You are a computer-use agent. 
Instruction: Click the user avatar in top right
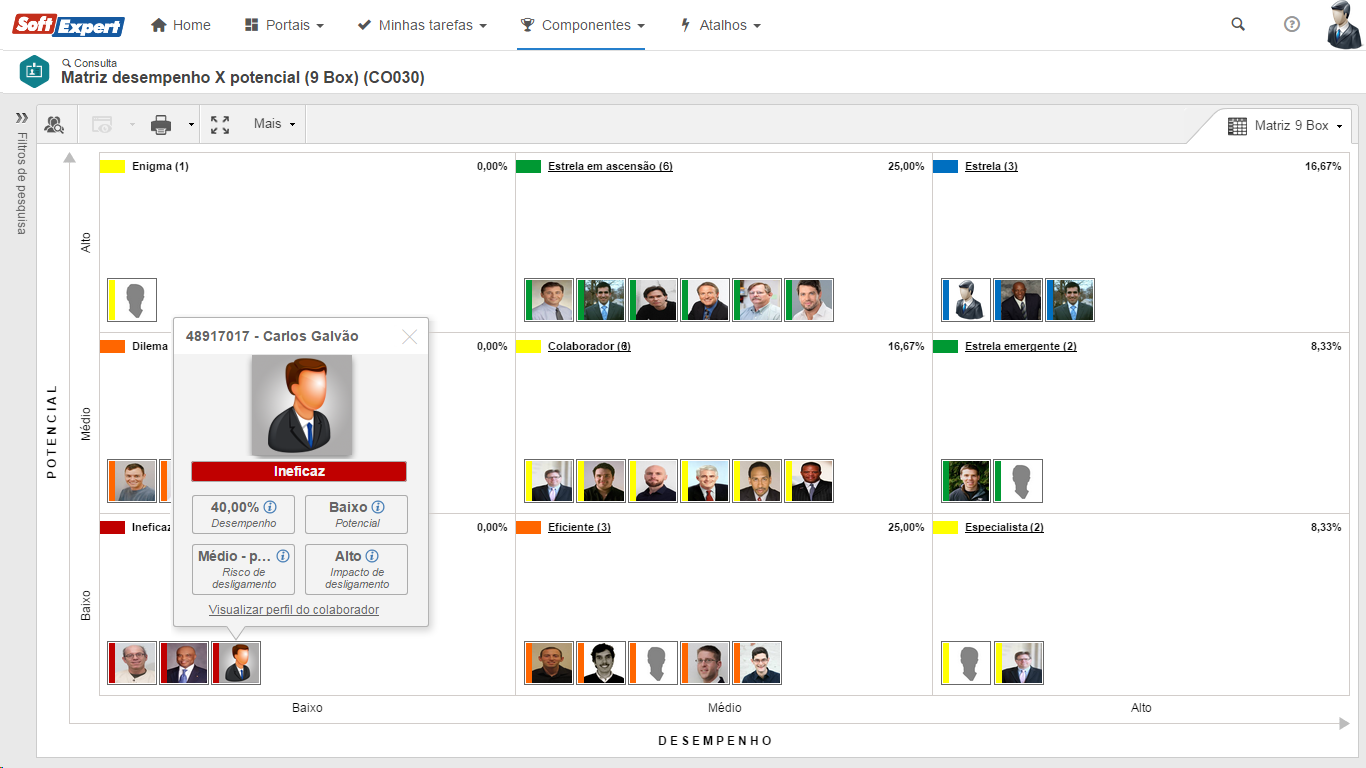pos(1344,25)
